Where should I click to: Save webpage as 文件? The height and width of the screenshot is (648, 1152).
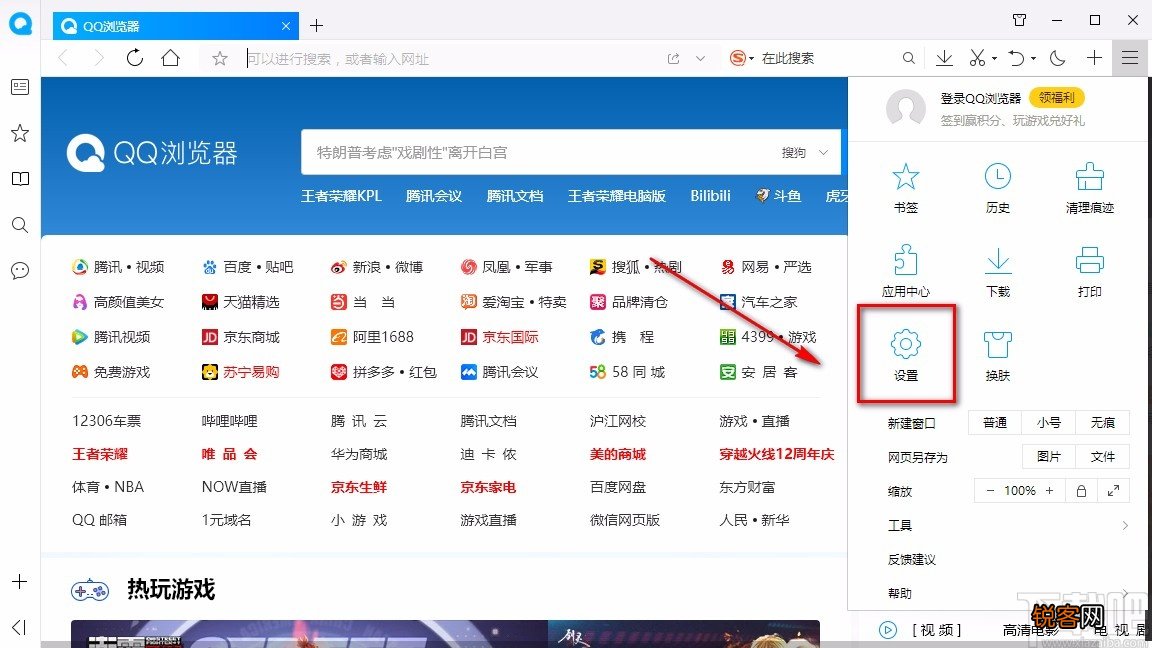1102,457
